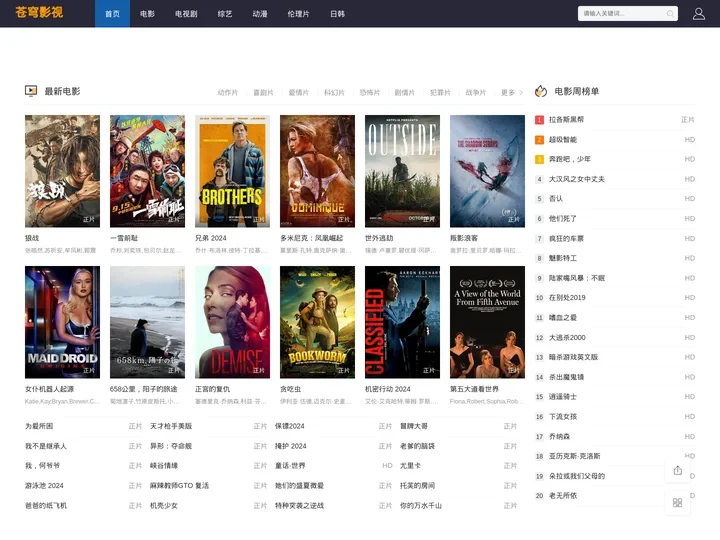720x540 pixels.
Task: Open the 一雪前耻 movie poster
Action: point(147,171)
